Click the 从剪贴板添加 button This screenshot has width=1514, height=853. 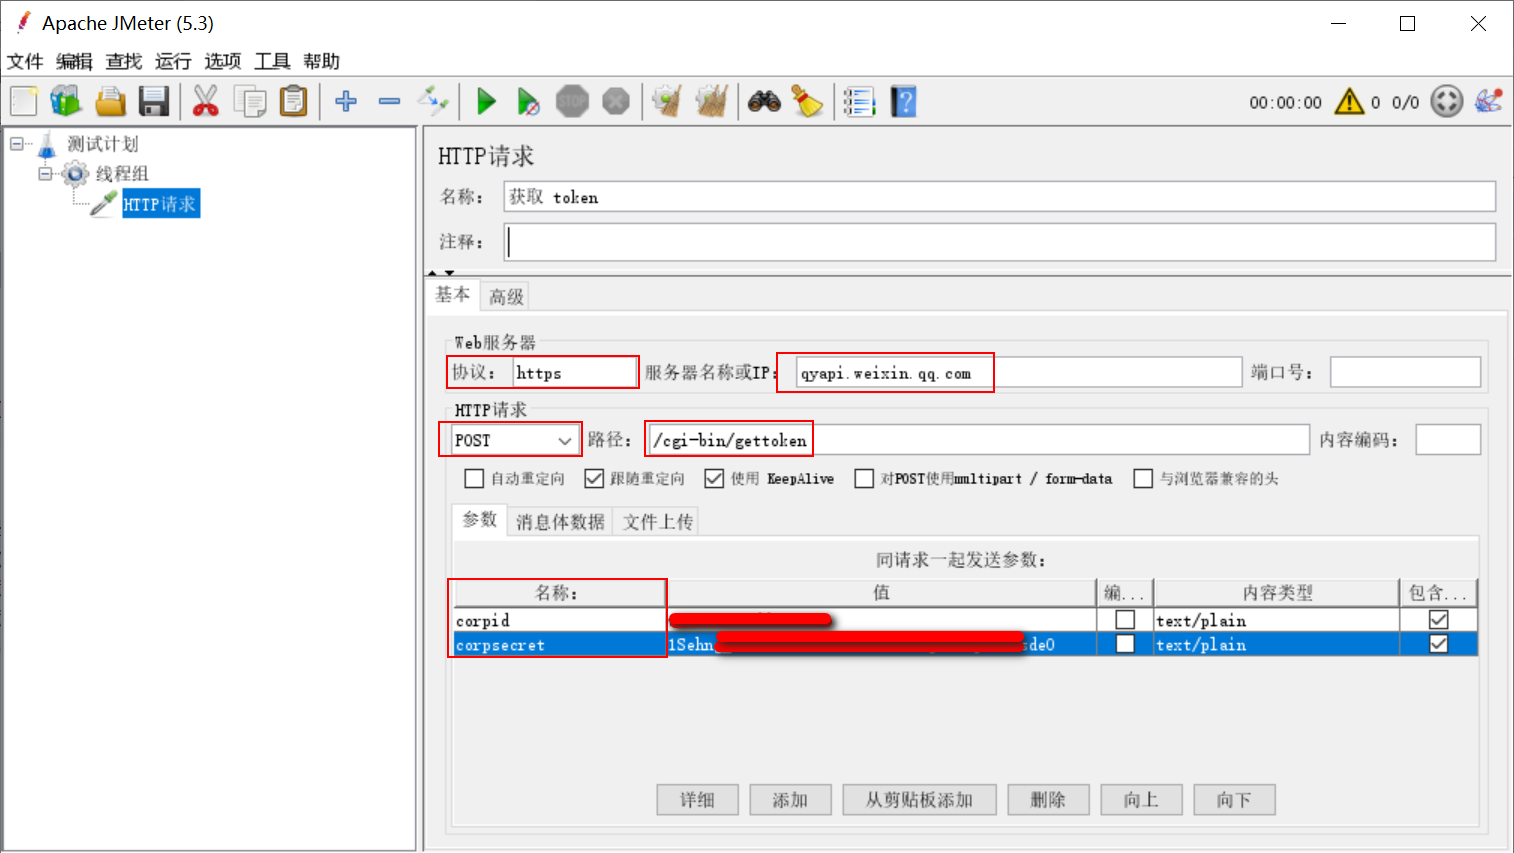[x=919, y=799]
